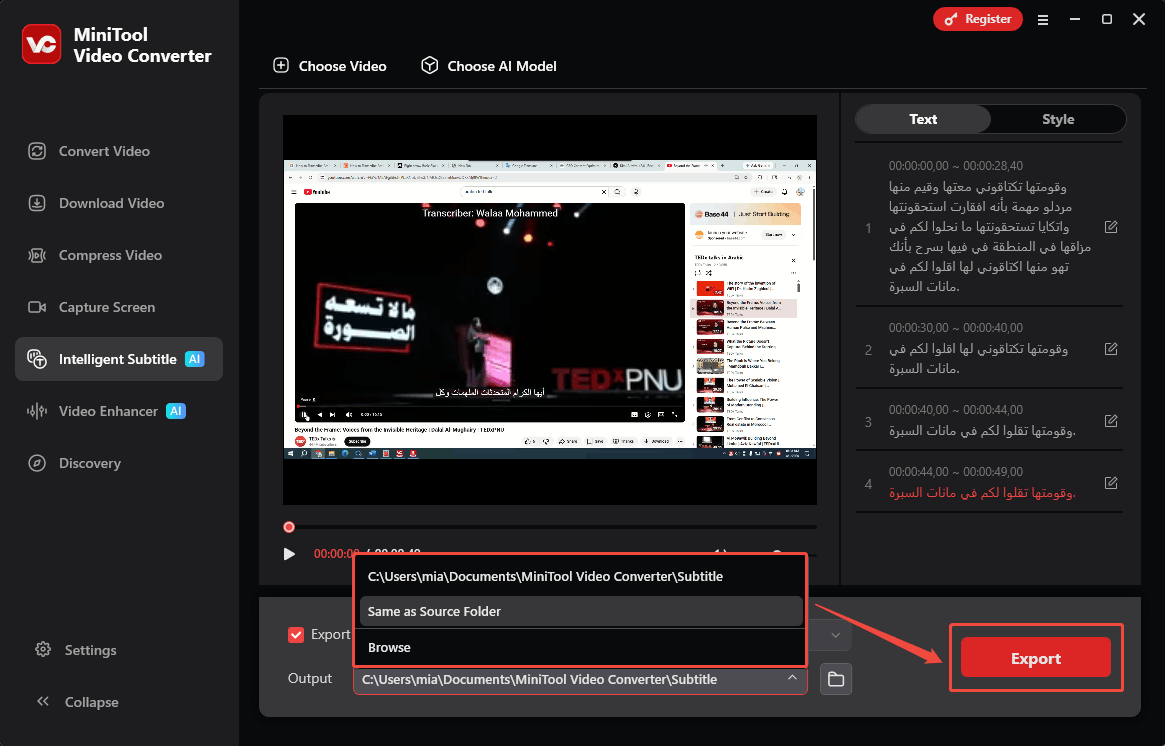Viewport: 1165px width, 746px height.
Task: Select subtitle timestamp 00:00:40,00 ~ 00:00:44,00
Action: [955, 409]
